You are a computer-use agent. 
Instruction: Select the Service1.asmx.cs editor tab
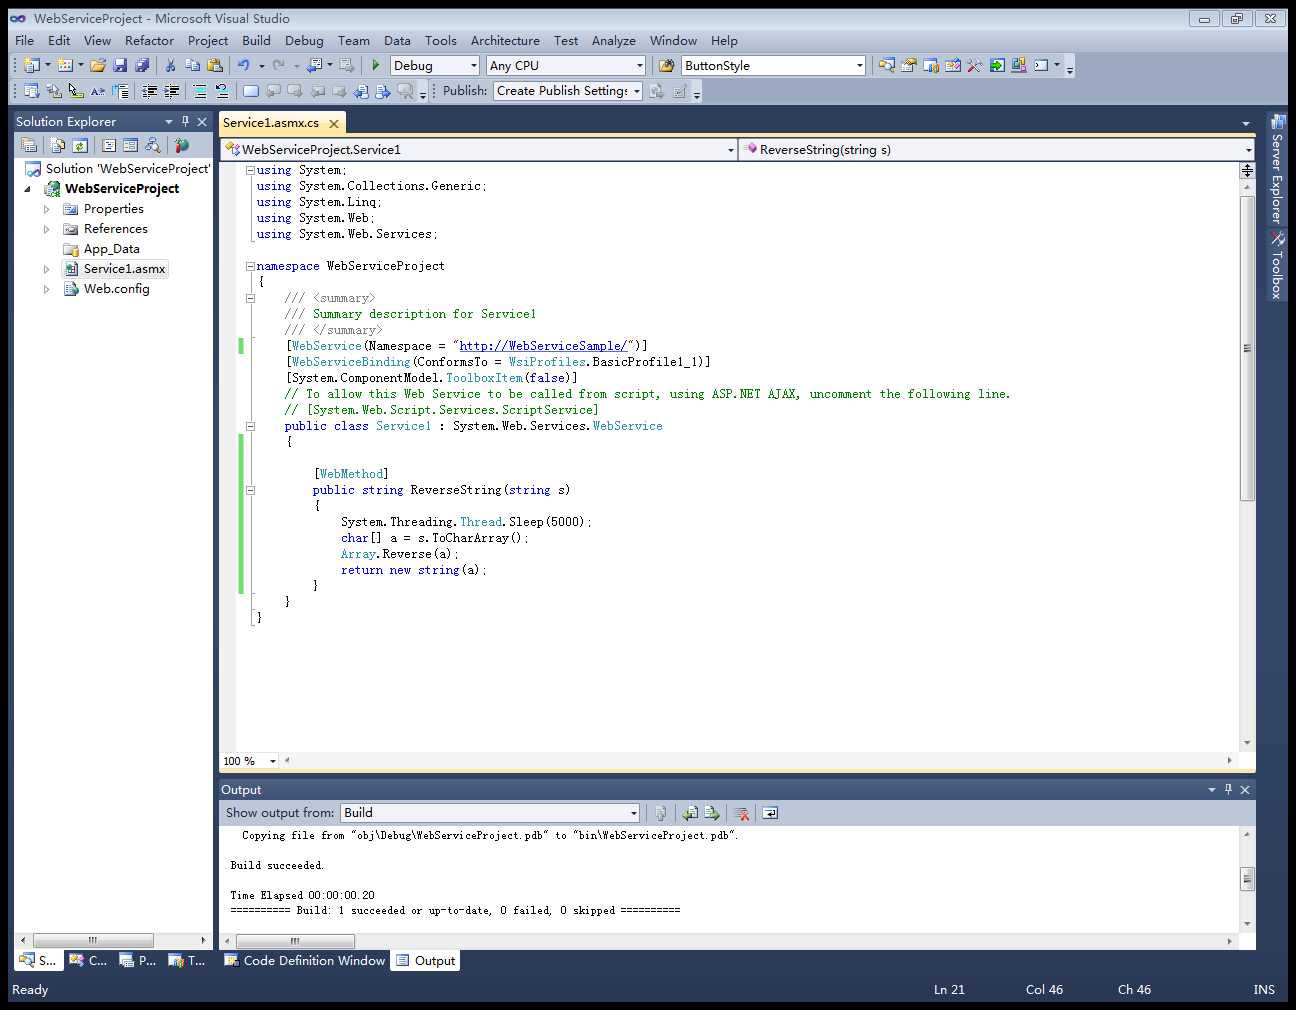coord(271,123)
